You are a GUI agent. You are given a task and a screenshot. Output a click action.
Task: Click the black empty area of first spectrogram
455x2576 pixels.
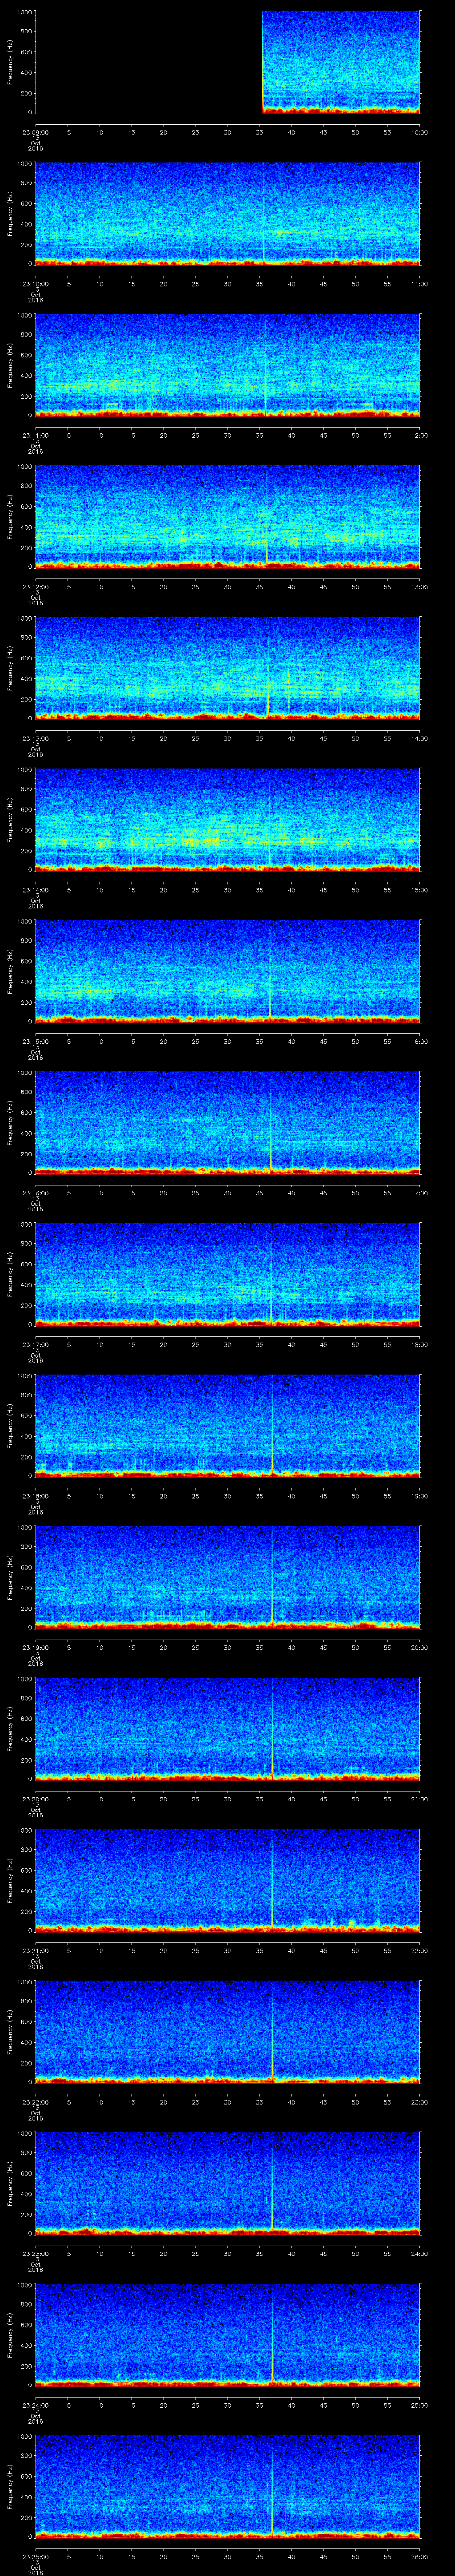(148, 62)
